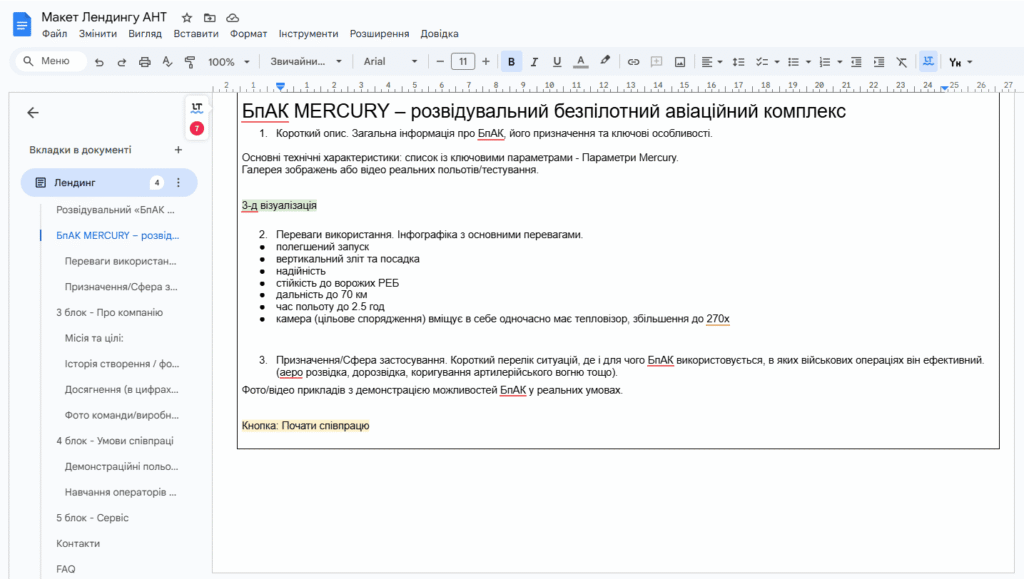The width and height of the screenshot is (1024, 579).
Task: Click the bulleted list icon
Action: pyautogui.click(x=793, y=62)
